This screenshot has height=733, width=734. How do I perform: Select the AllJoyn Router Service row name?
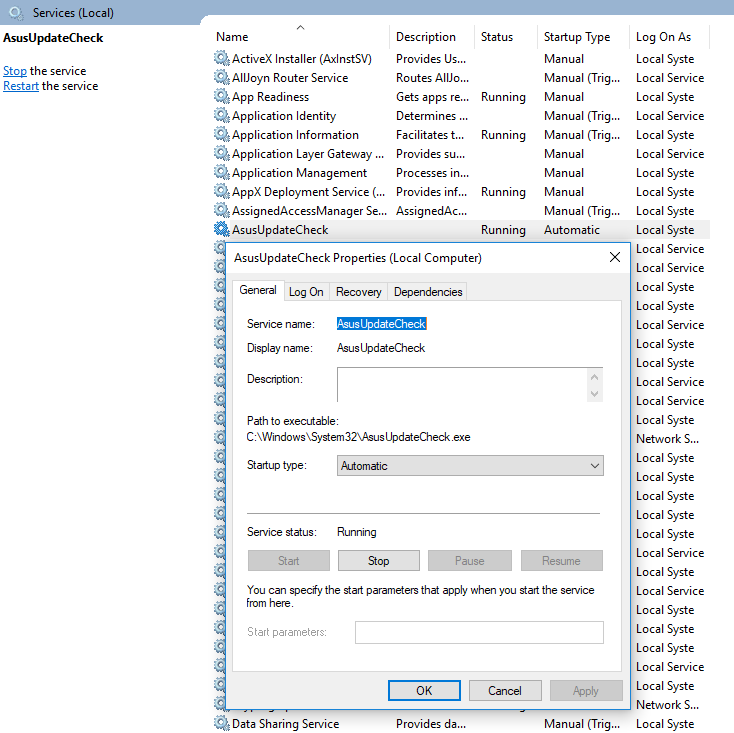[x=290, y=78]
